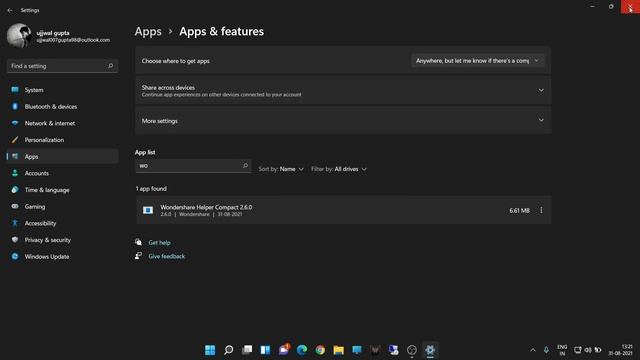
Task: Click the Get help icon
Action: 138,242
